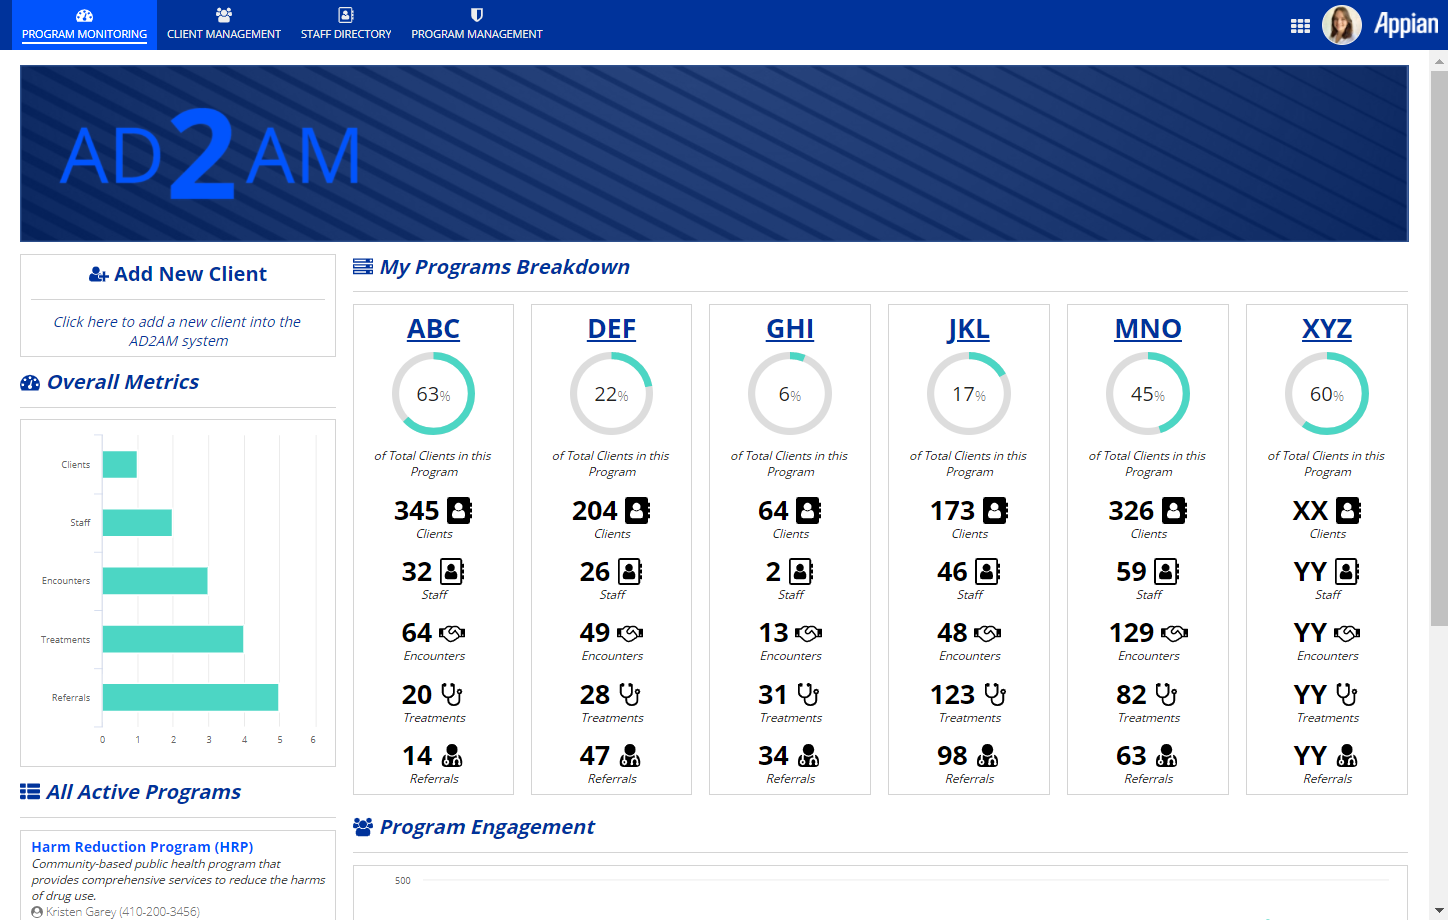Image resolution: width=1448 pixels, height=920 pixels.
Task: Click the staff icon in ABC card
Action: tap(452, 572)
